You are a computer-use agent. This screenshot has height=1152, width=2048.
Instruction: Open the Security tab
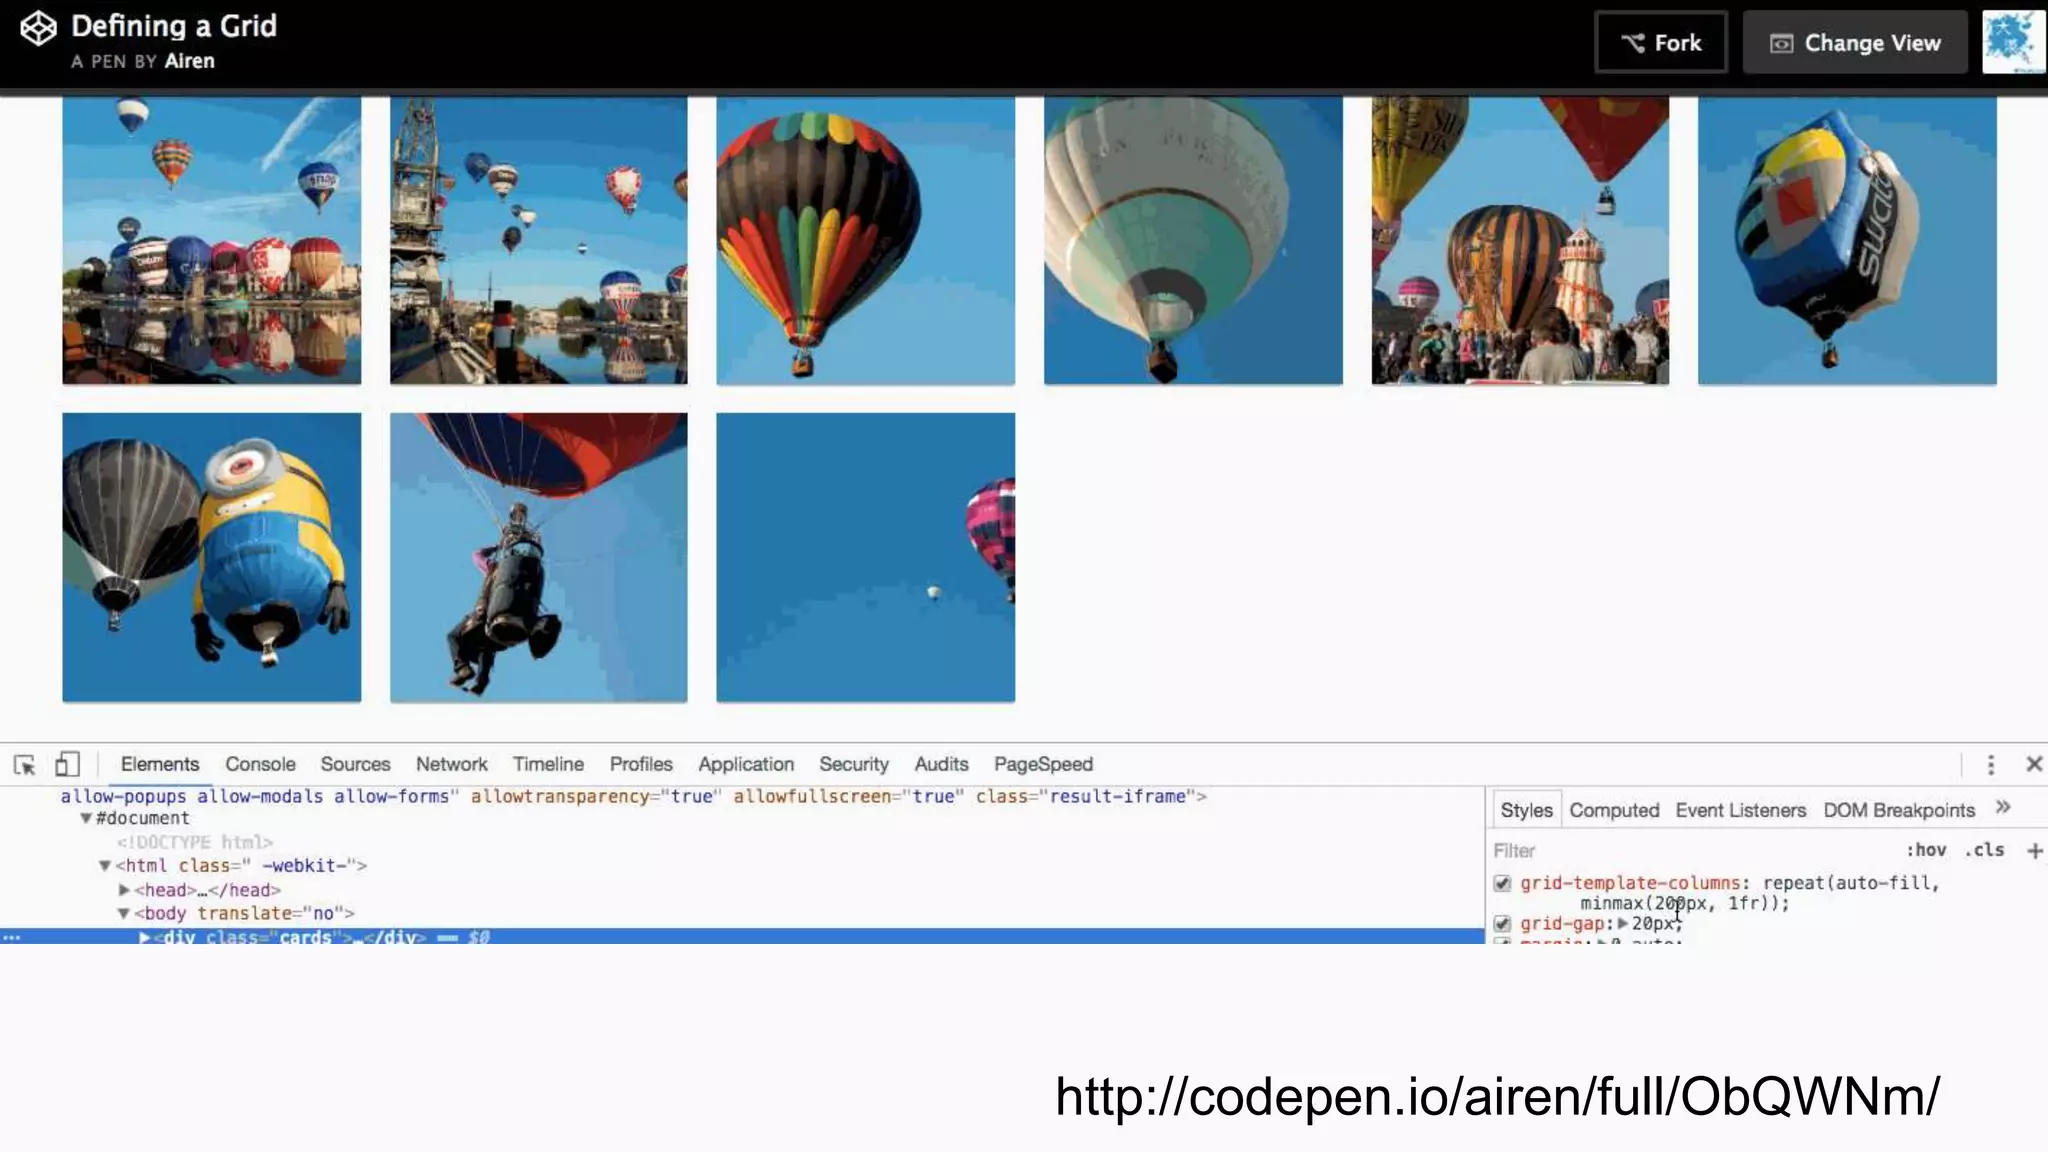point(854,764)
